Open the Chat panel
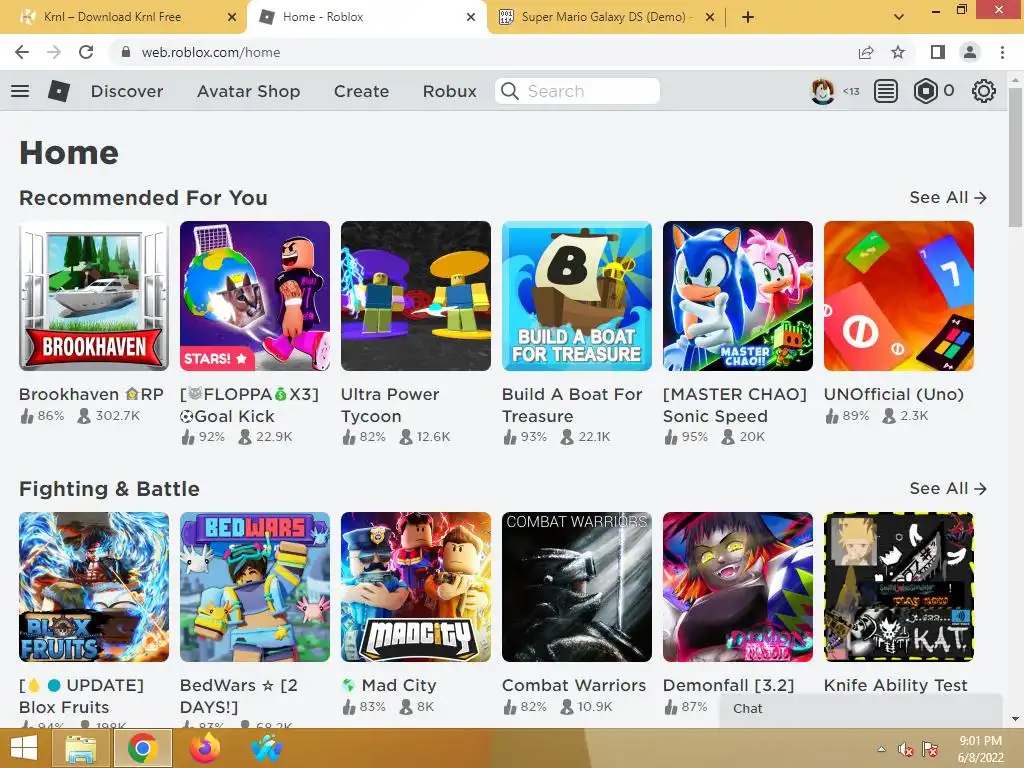1024x768 pixels. (x=861, y=709)
